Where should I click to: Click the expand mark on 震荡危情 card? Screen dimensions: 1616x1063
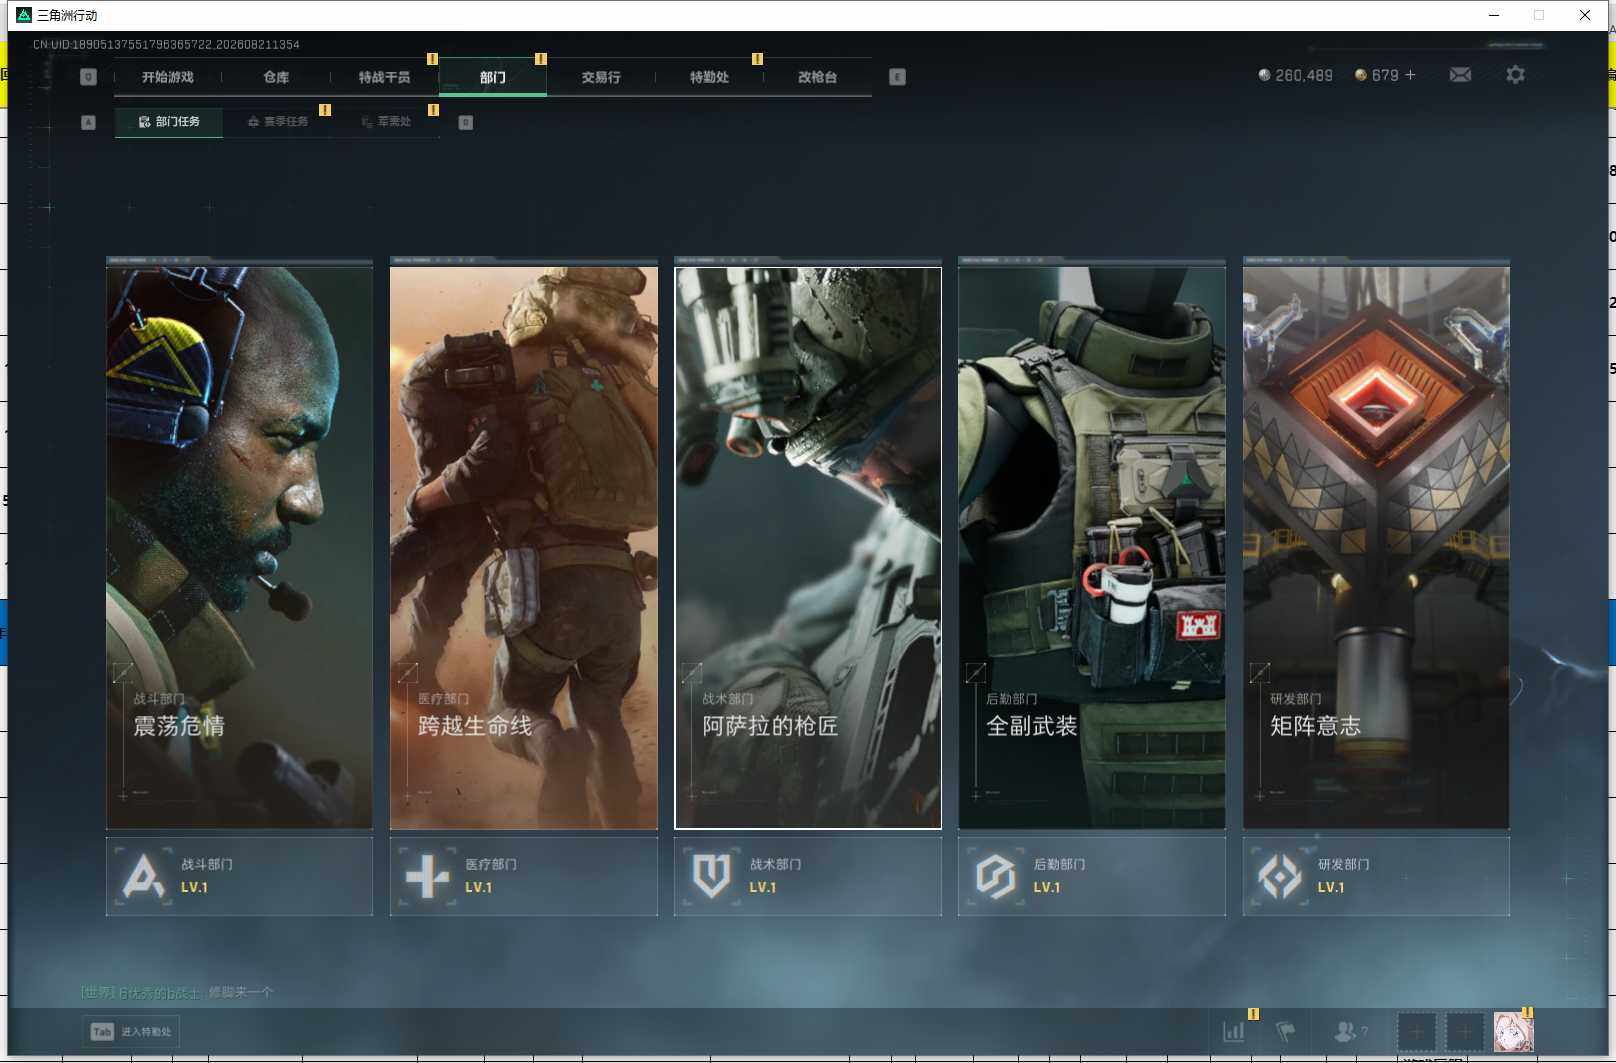point(123,672)
